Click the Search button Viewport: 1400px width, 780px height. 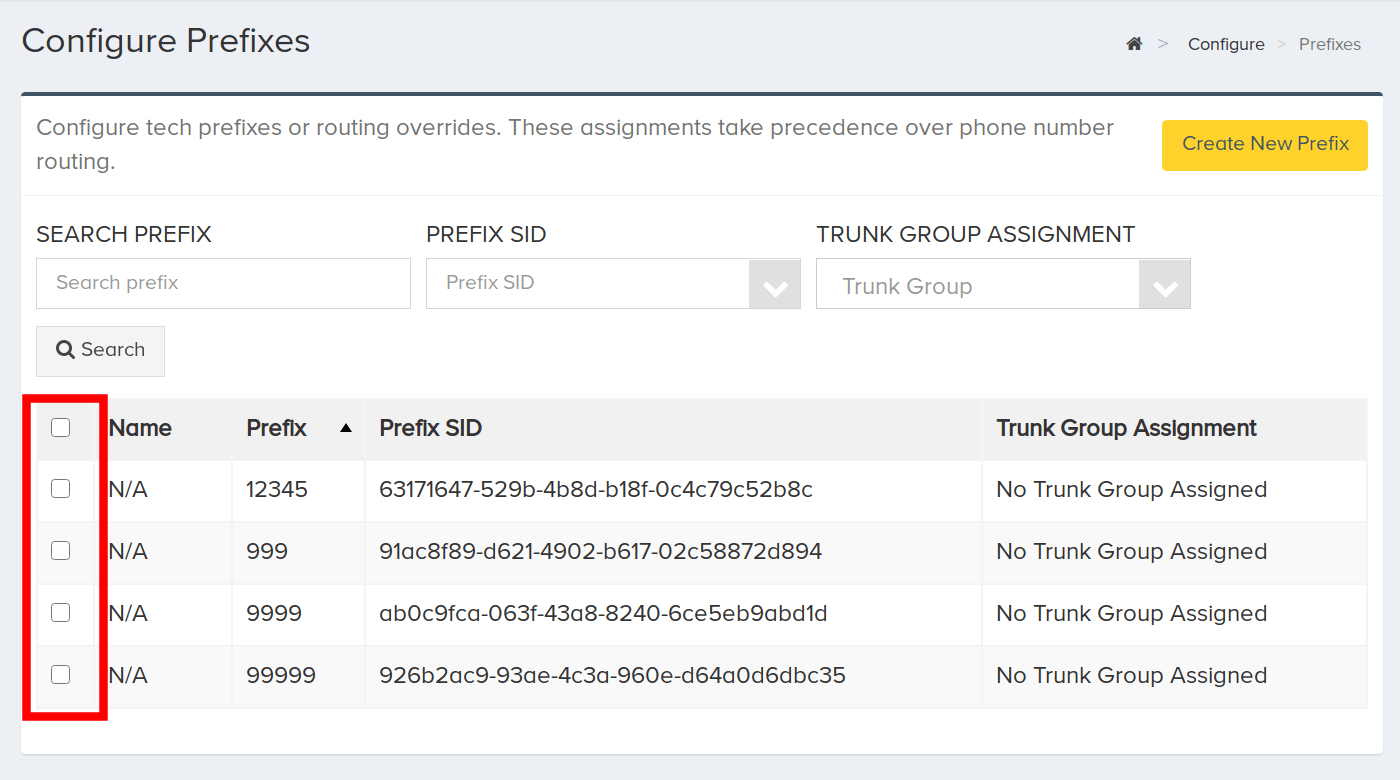tap(100, 351)
